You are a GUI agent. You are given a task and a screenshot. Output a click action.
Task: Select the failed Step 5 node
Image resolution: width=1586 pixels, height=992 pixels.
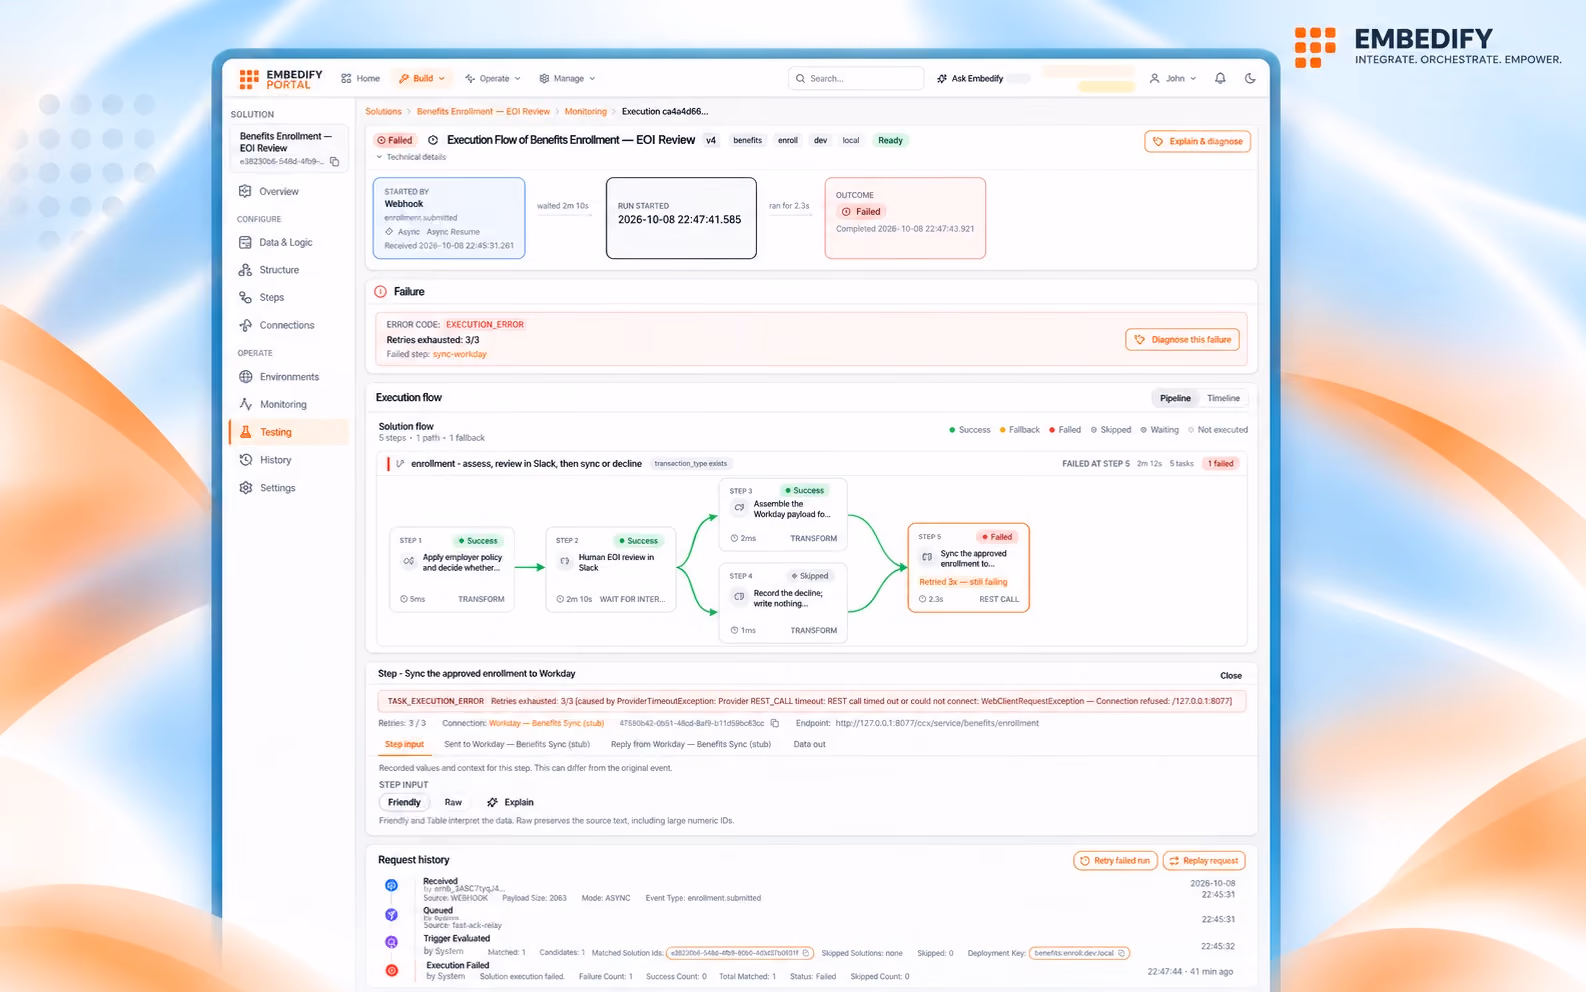click(x=968, y=567)
